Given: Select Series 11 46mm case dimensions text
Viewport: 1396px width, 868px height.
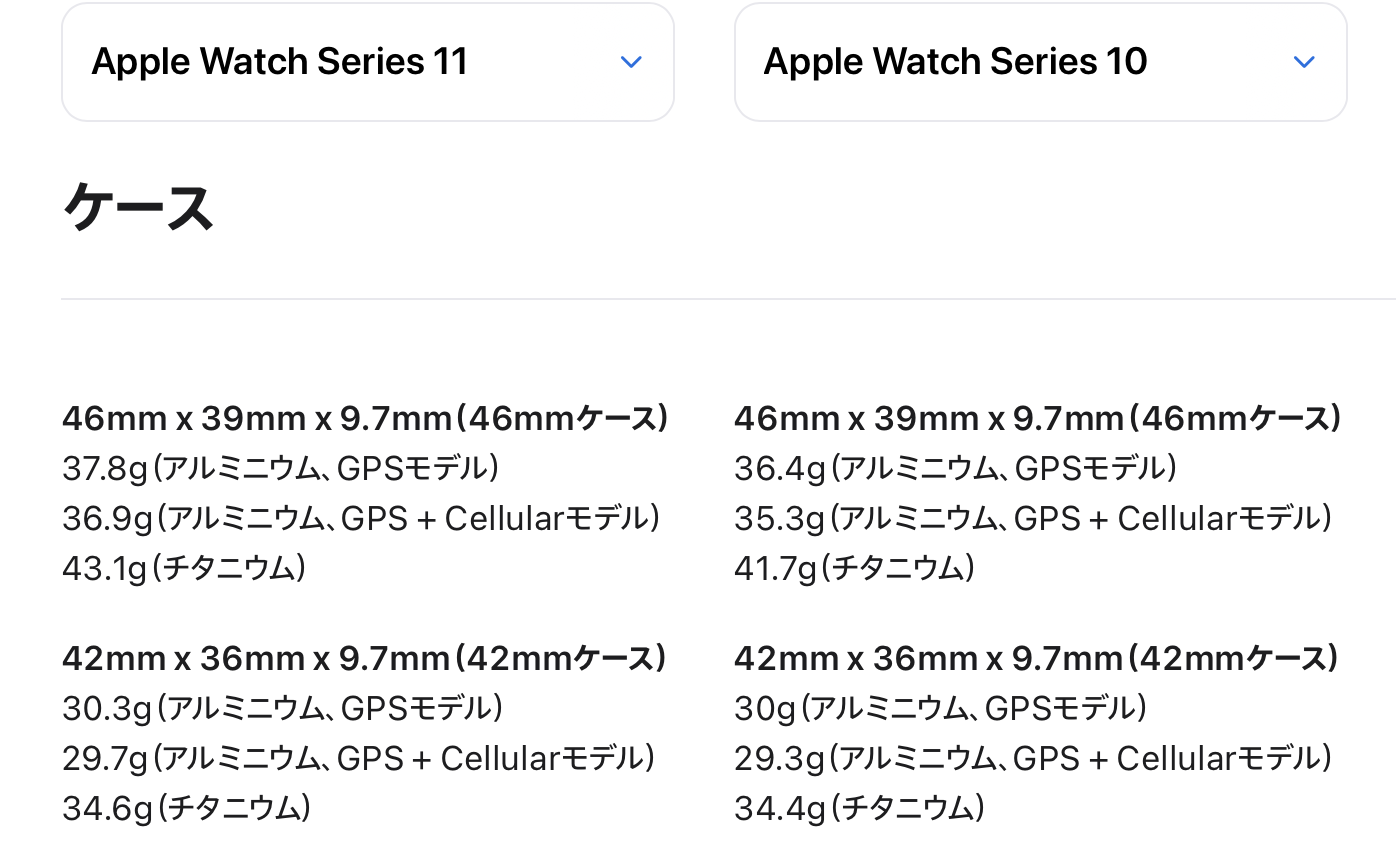Looking at the screenshot, I should pyautogui.click(x=365, y=418).
